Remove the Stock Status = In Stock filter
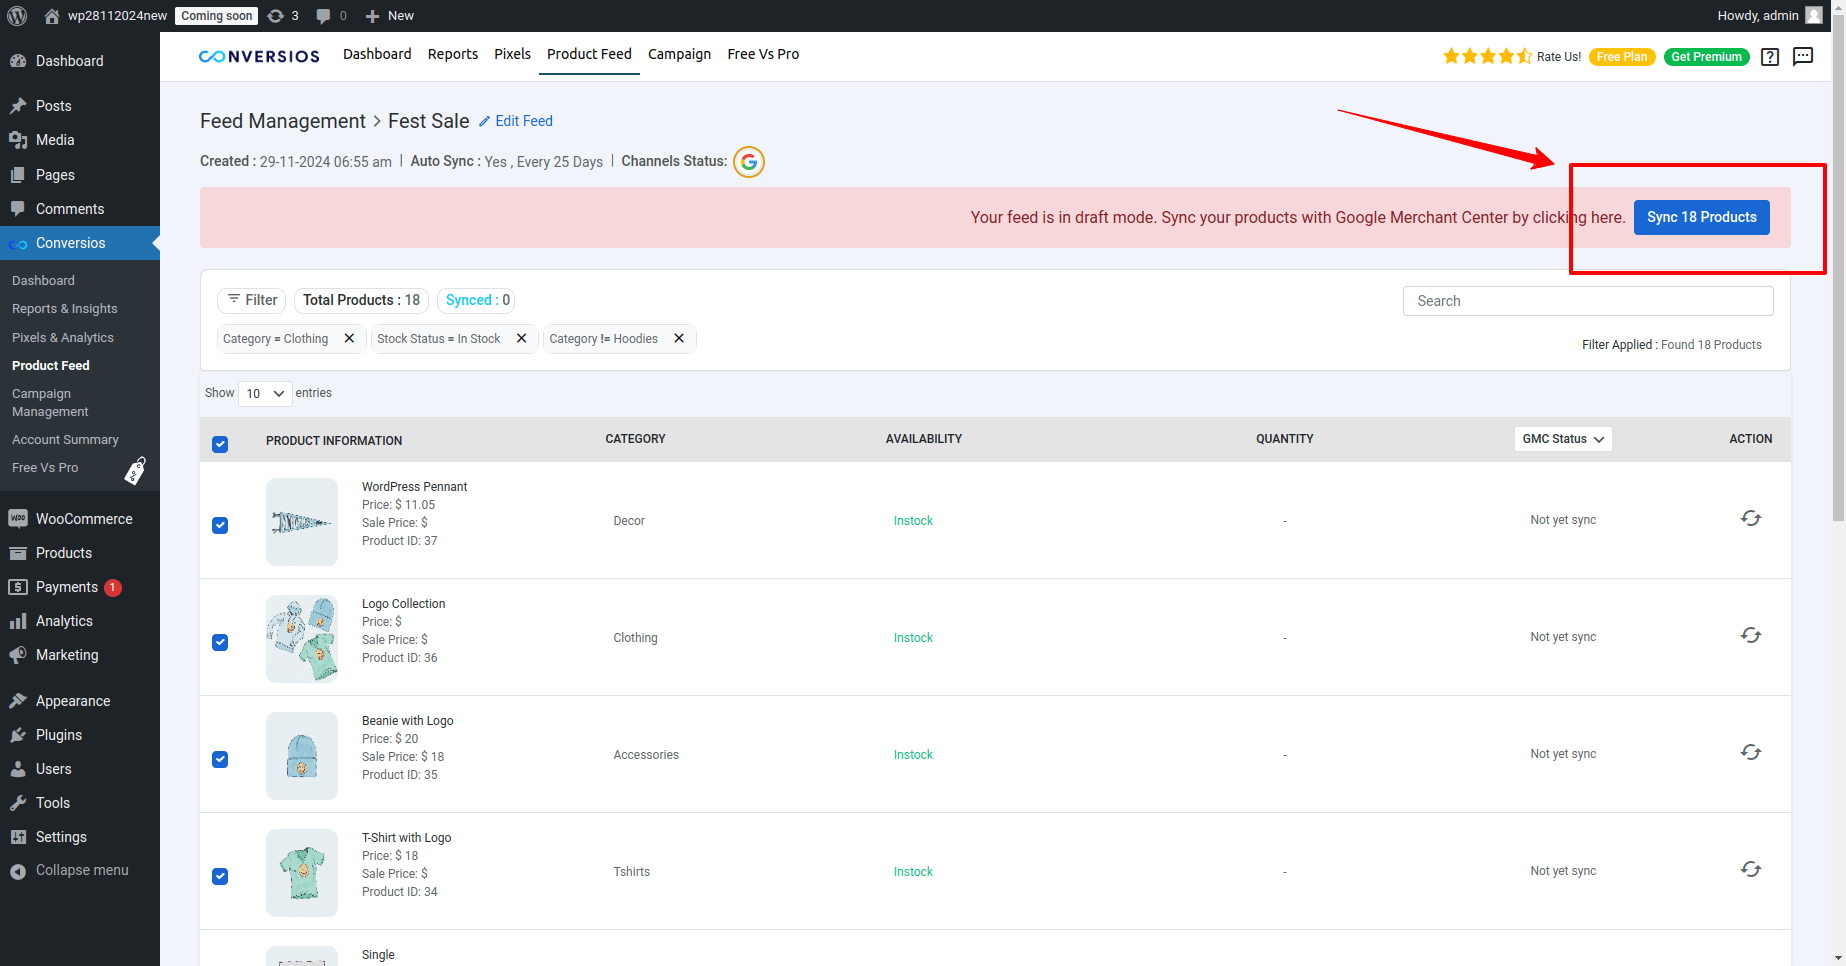Viewport: 1846px width, 966px height. pos(521,338)
